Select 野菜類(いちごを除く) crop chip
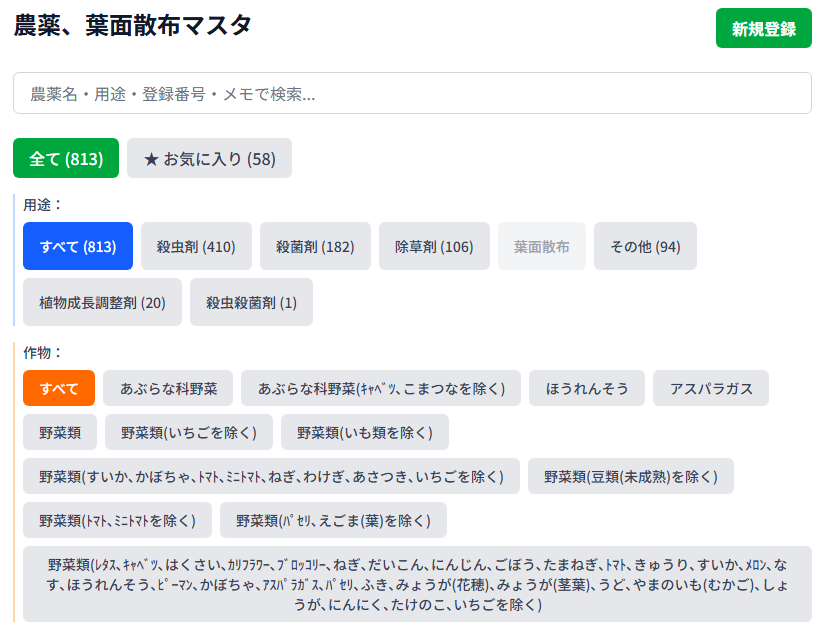827x630 pixels. click(189, 432)
